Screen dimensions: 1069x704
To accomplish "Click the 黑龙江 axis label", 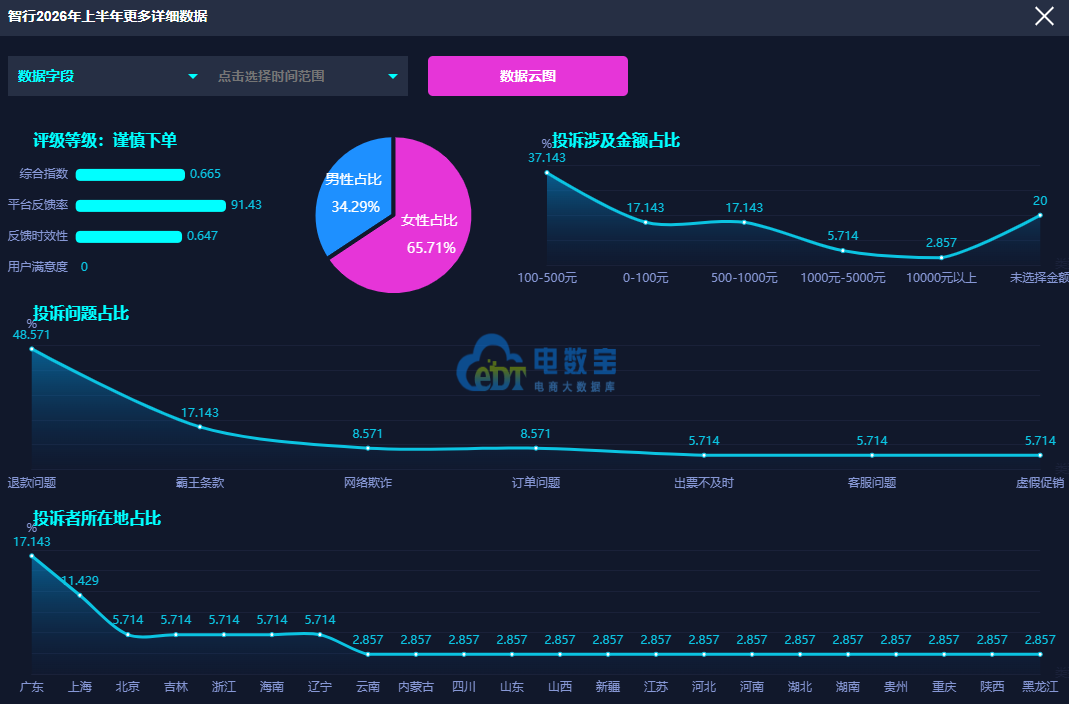I will pos(1040,686).
